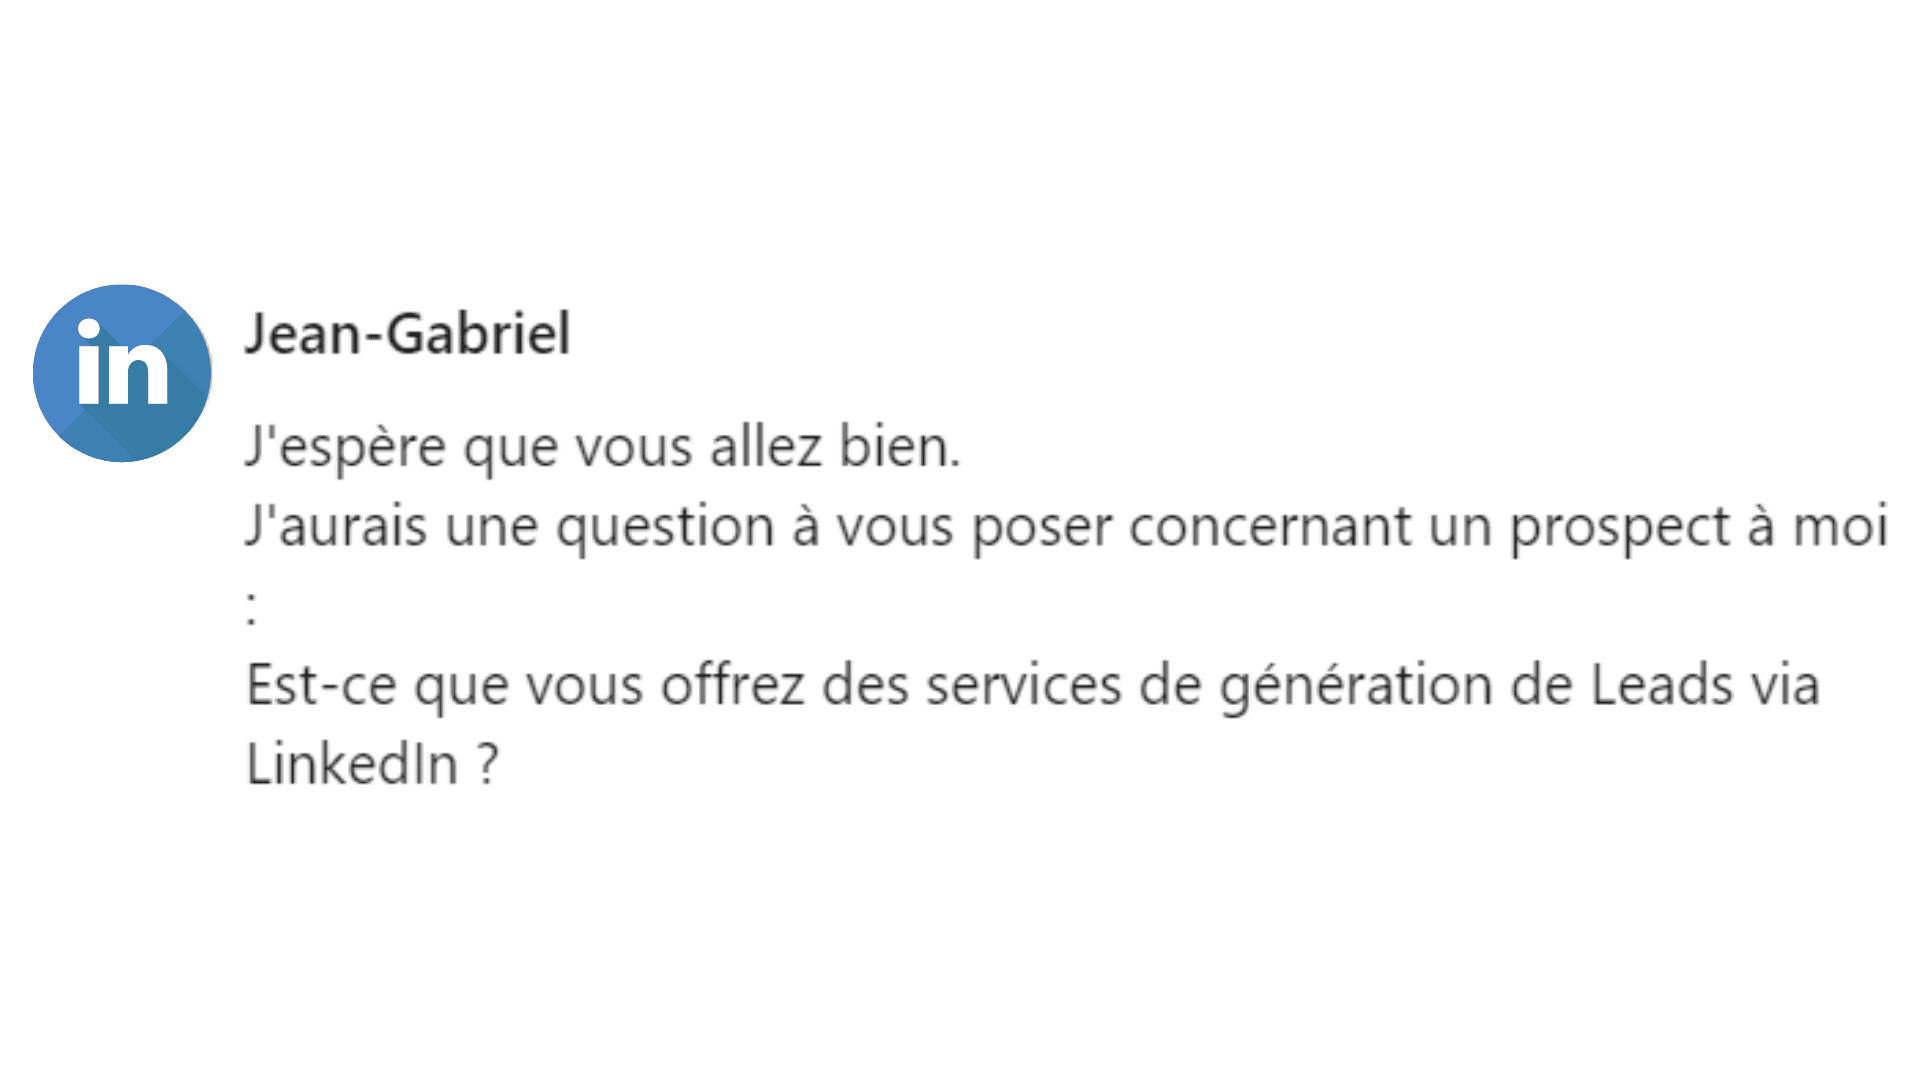
Task: Click the word 'offrez' in the message
Action: pos(732,686)
